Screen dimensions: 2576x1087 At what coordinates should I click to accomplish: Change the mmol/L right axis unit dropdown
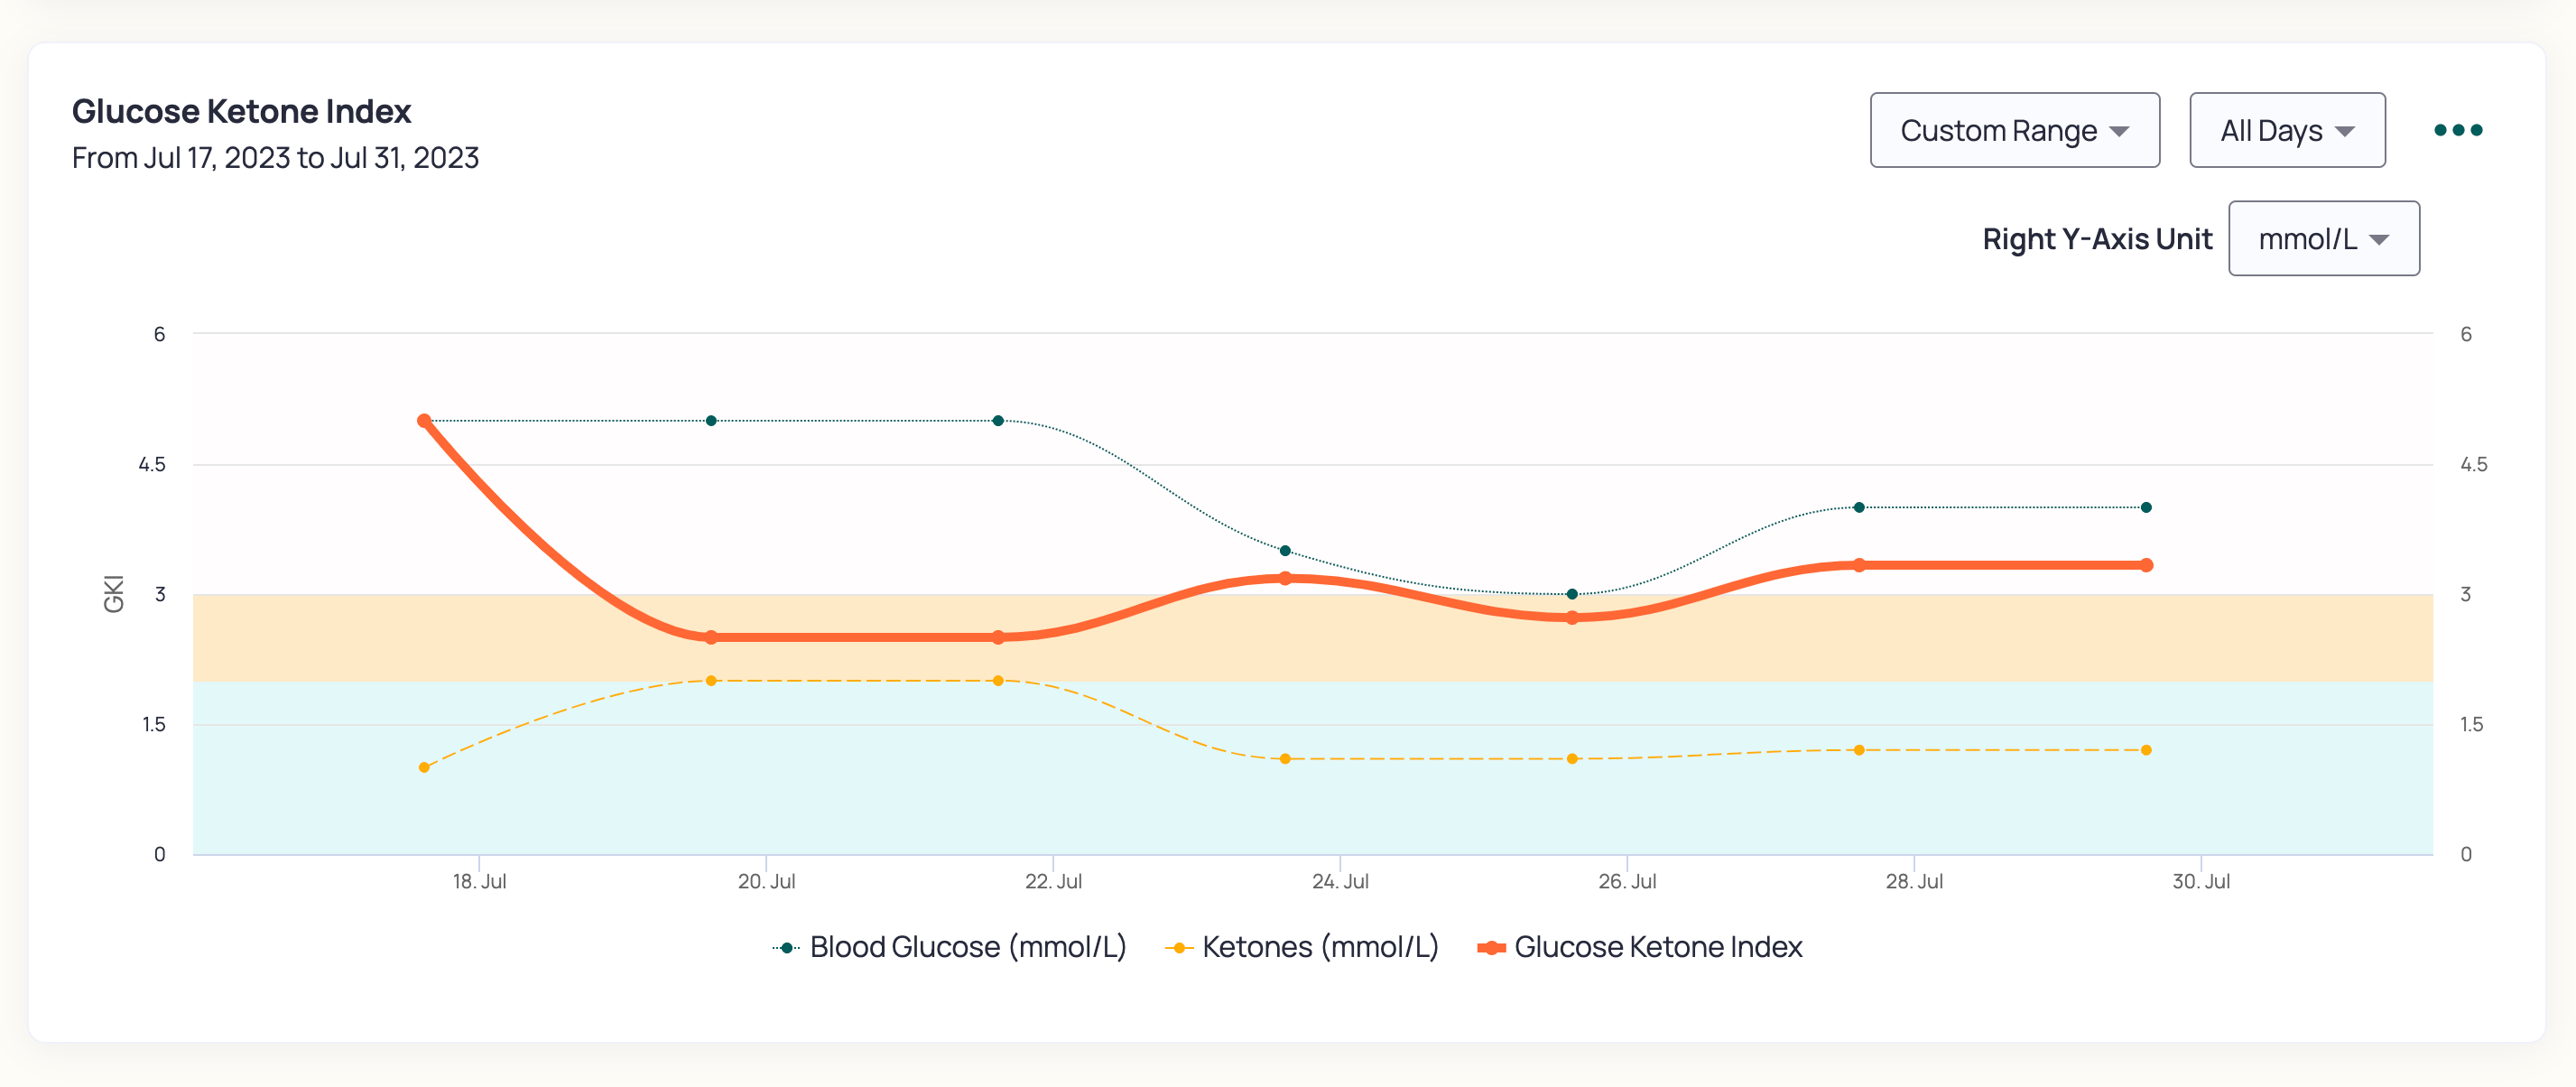click(2323, 239)
